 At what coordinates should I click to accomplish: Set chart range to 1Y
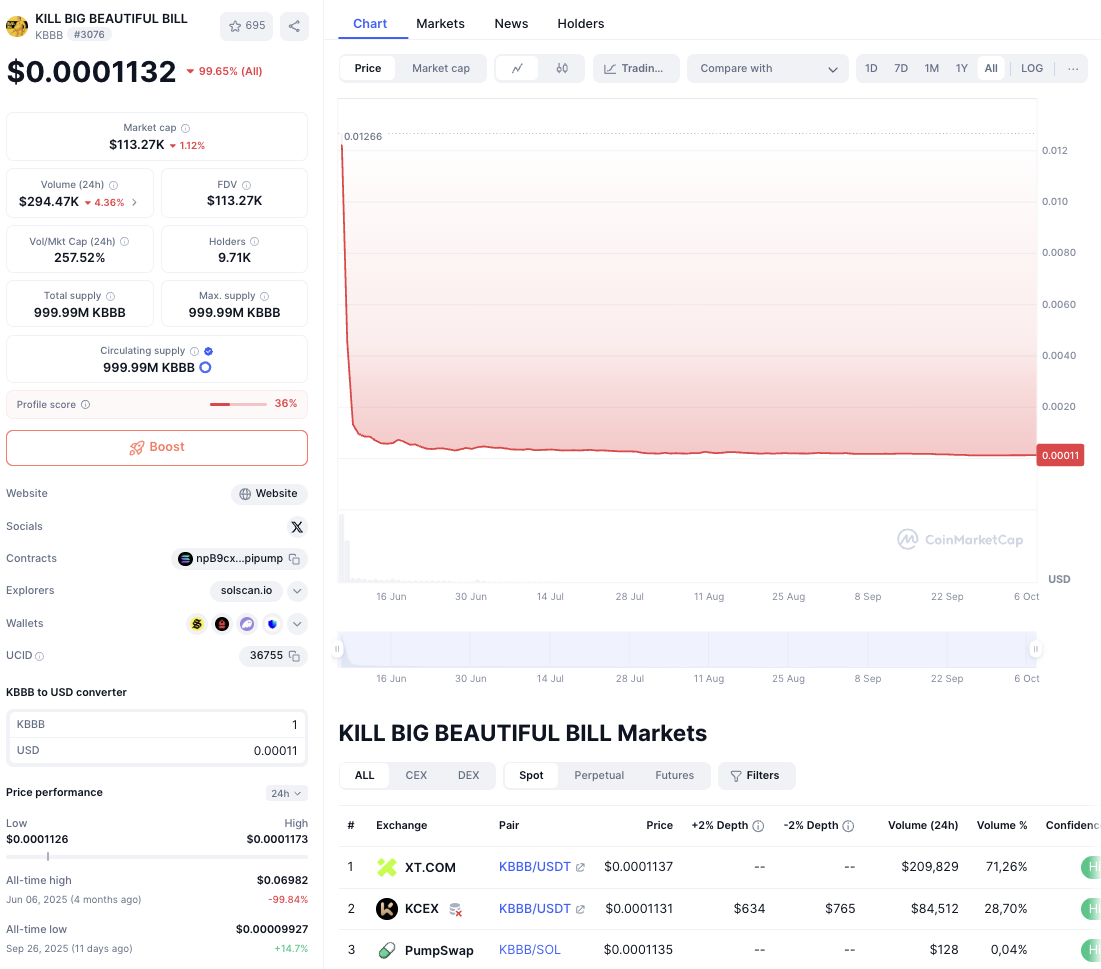pyautogui.click(x=962, y=68)
